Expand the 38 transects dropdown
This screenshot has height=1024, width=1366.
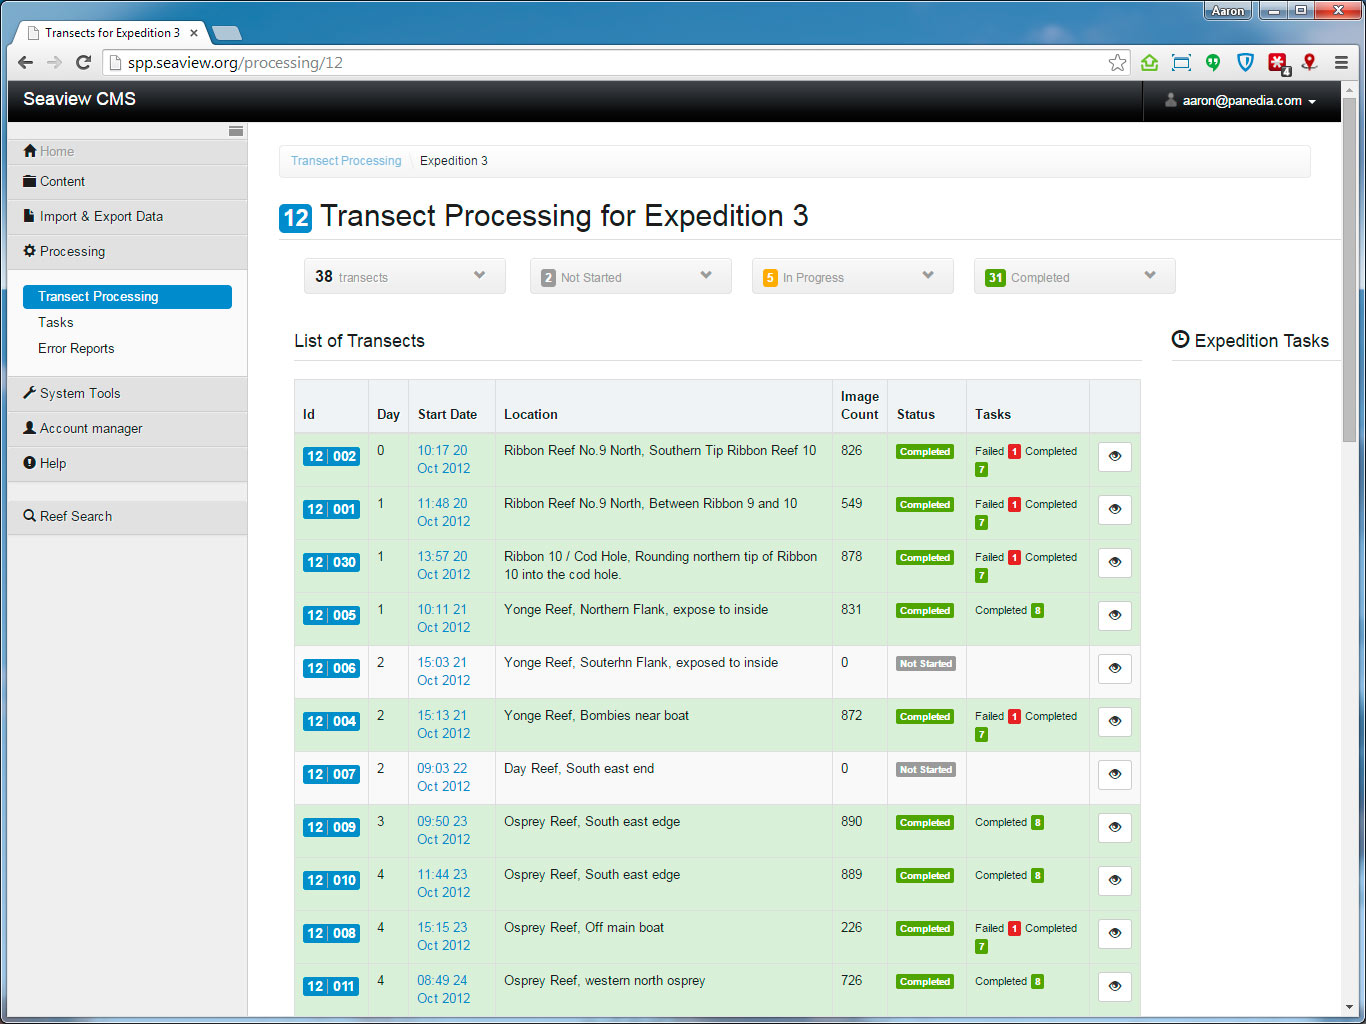coord(404,277)
